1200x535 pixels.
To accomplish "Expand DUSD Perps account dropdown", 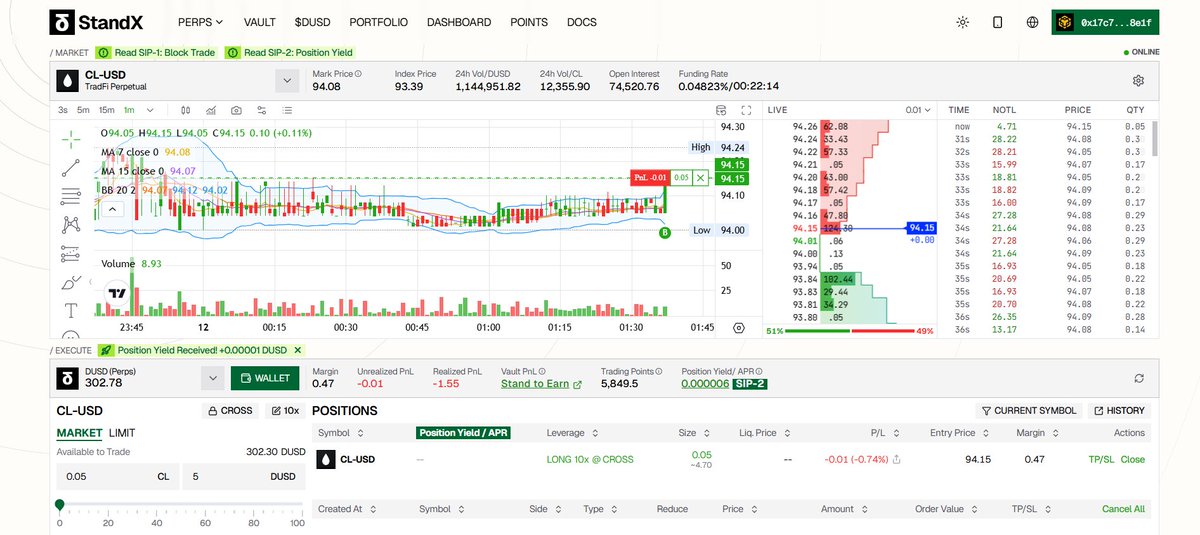I will coord(212,378).
